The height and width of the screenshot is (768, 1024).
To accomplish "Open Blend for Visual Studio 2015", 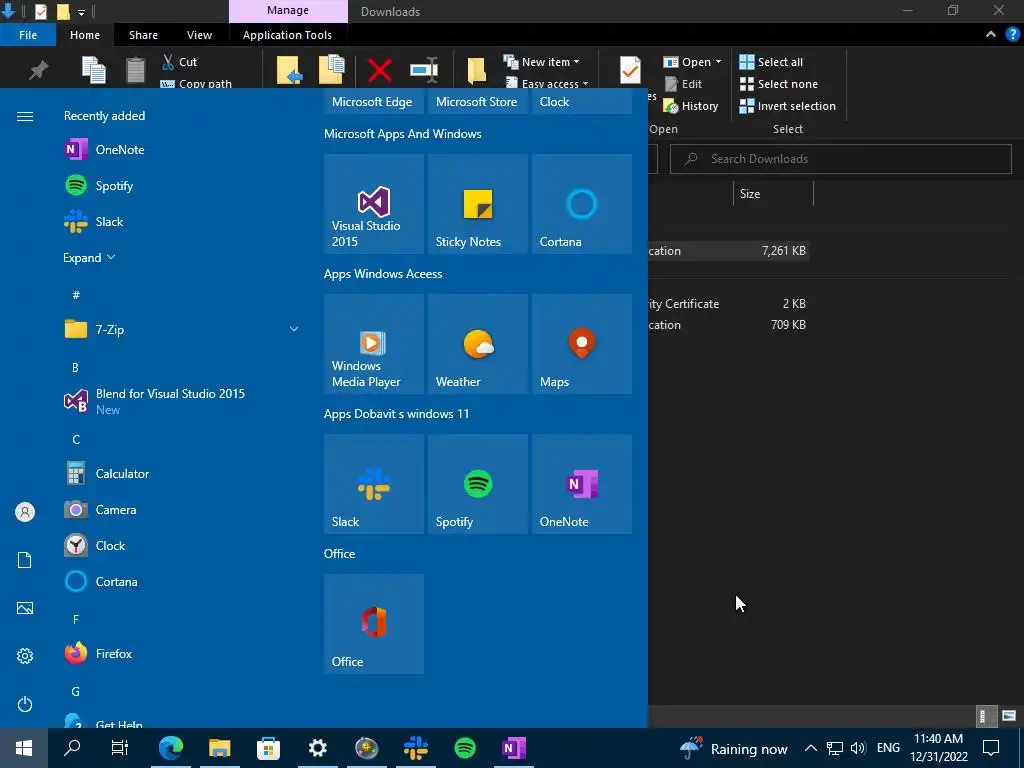I will tap(182, 401).
